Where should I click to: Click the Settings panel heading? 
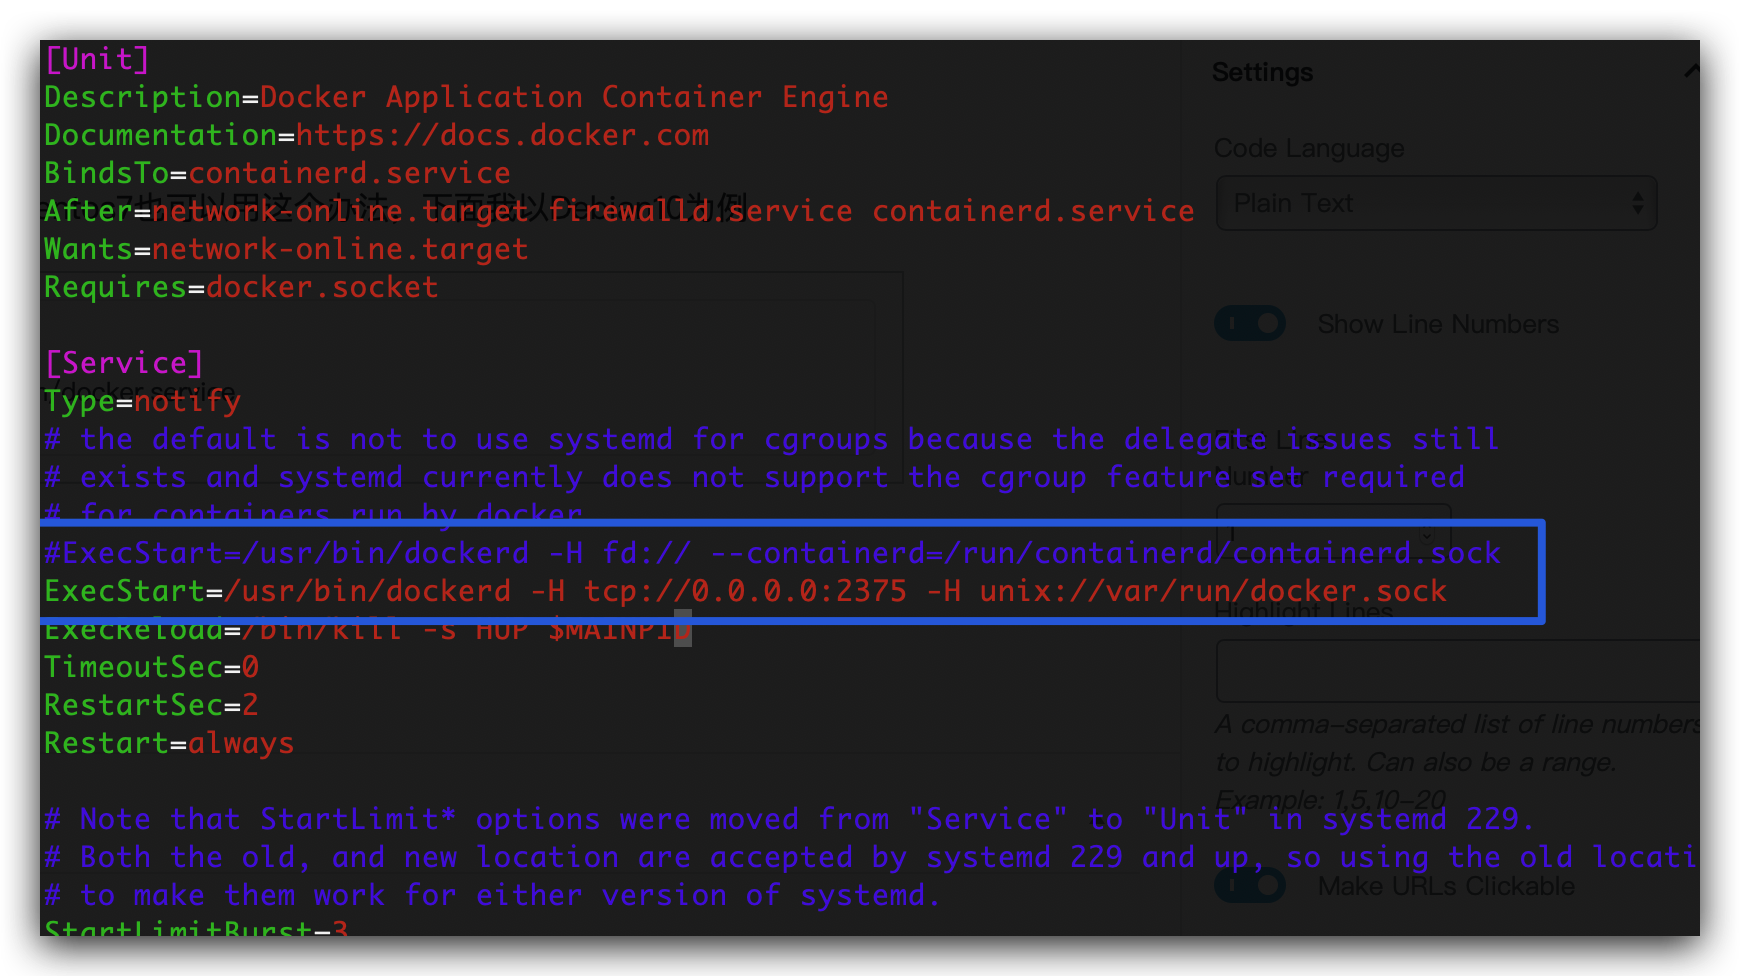[x=1262, y=73]
